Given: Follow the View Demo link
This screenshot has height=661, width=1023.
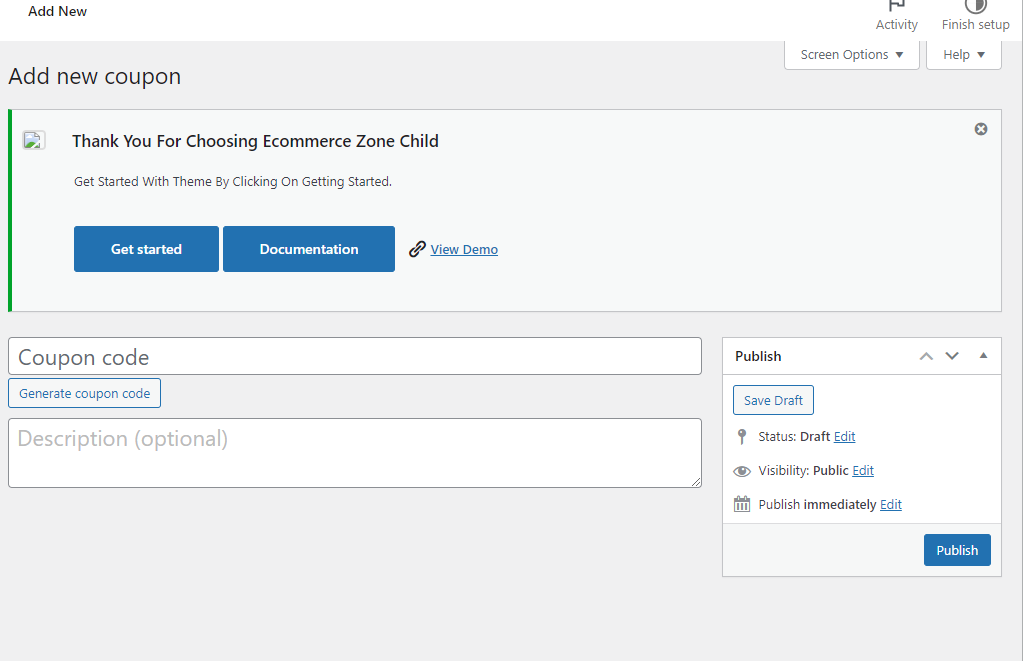Looking at the screenshot, I should [464, 250].
